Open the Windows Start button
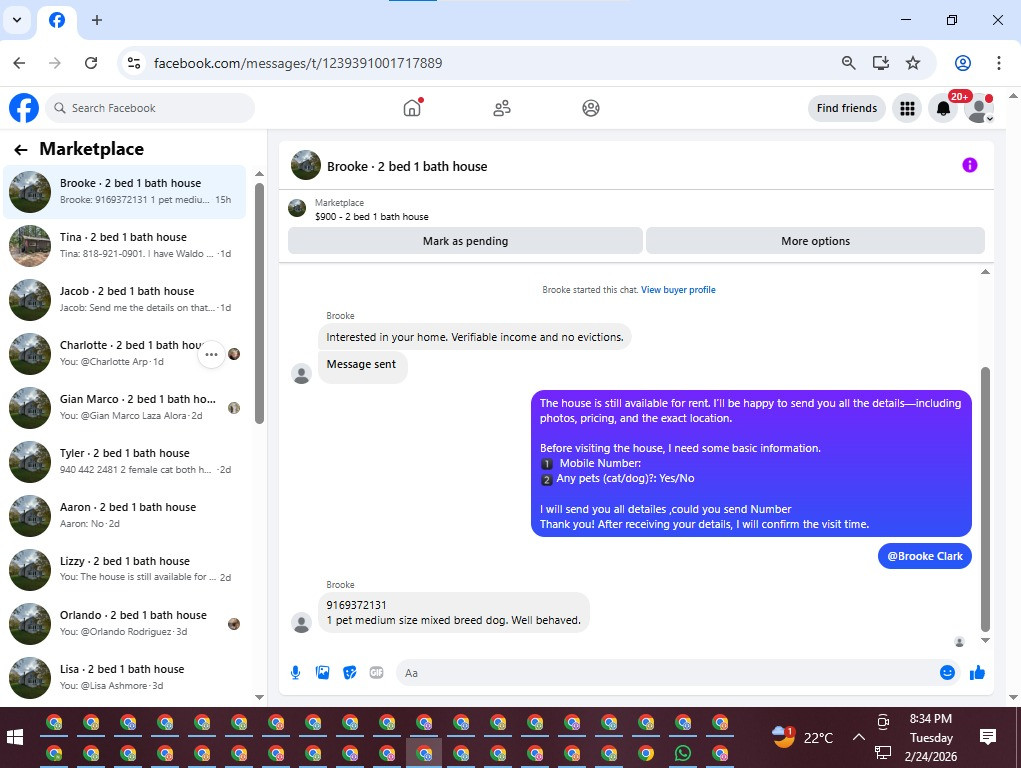Image resolution: width=1021 pixels, height=768 pixels. [x=14, y=737]
